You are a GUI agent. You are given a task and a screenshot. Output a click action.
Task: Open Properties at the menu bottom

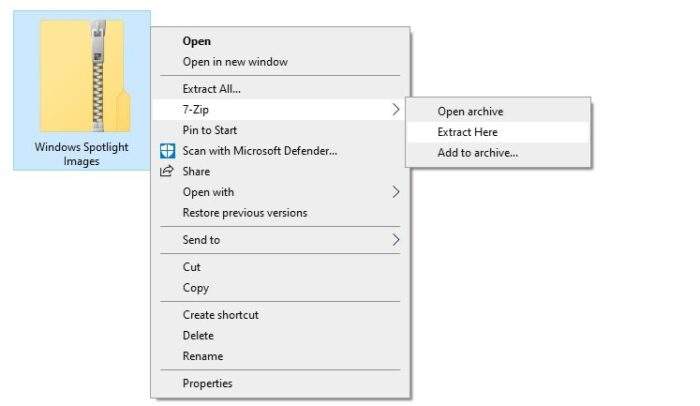tap(207, 383)
